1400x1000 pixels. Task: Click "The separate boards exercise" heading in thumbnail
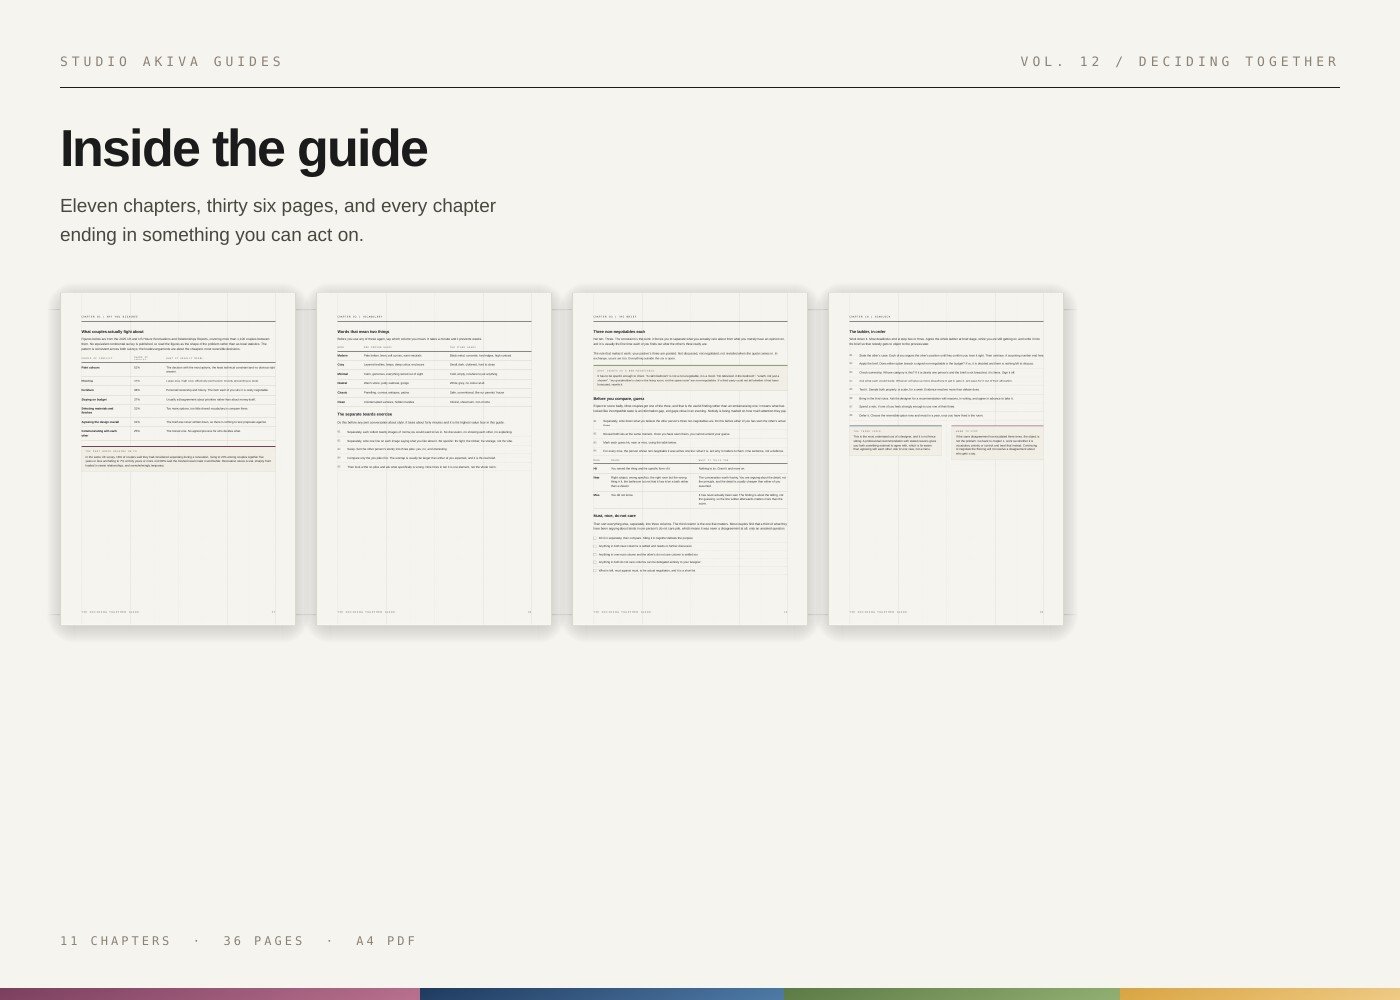(x=364, y=414)
